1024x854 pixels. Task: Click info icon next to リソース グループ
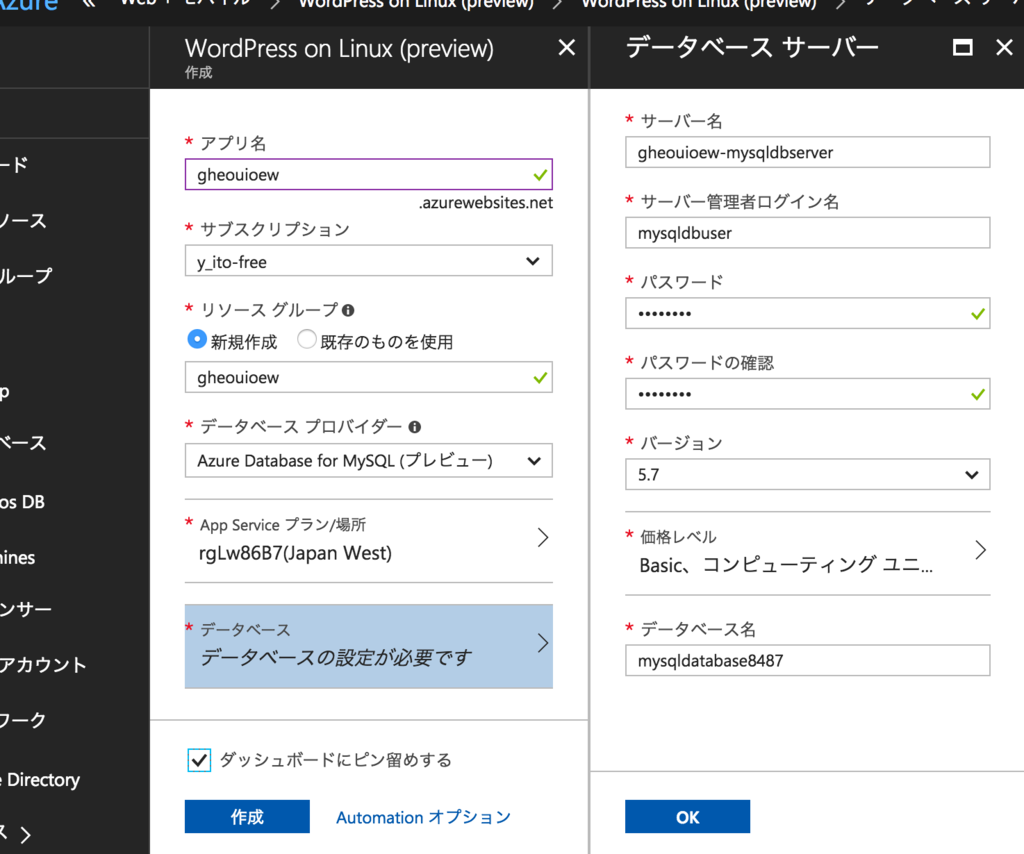pos(348,310)
